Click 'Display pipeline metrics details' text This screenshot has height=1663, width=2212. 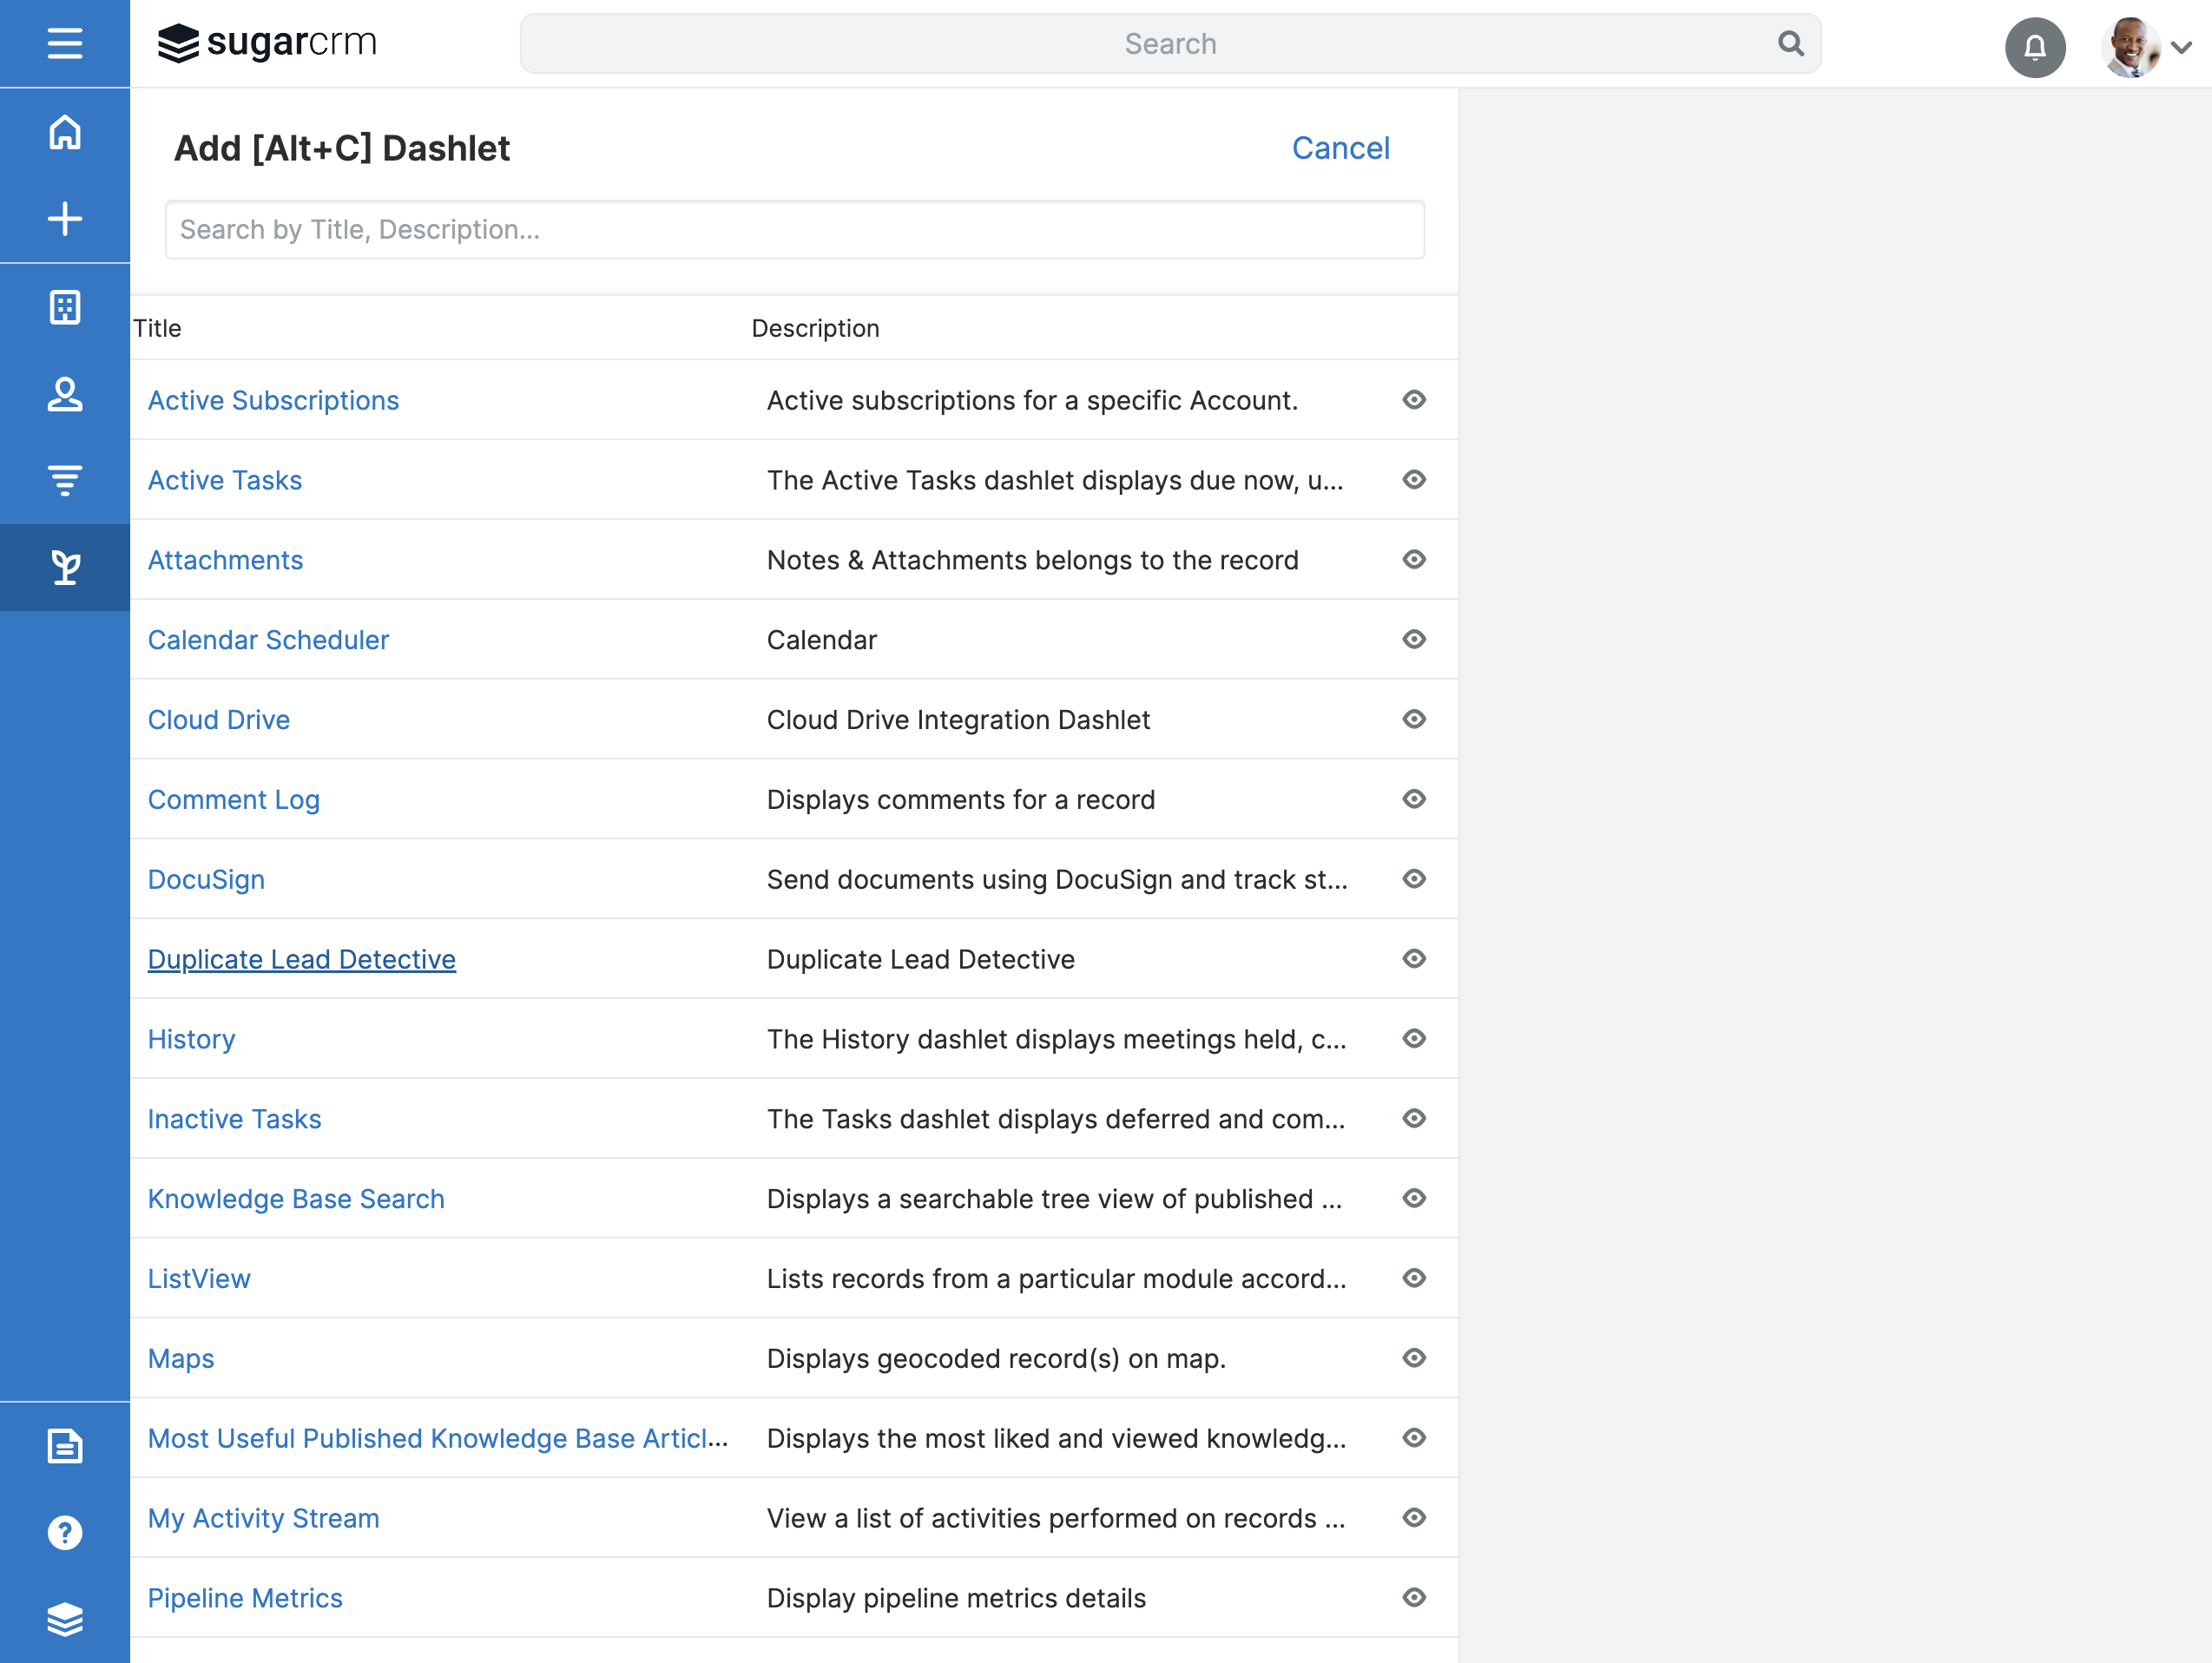(956, 1598)
